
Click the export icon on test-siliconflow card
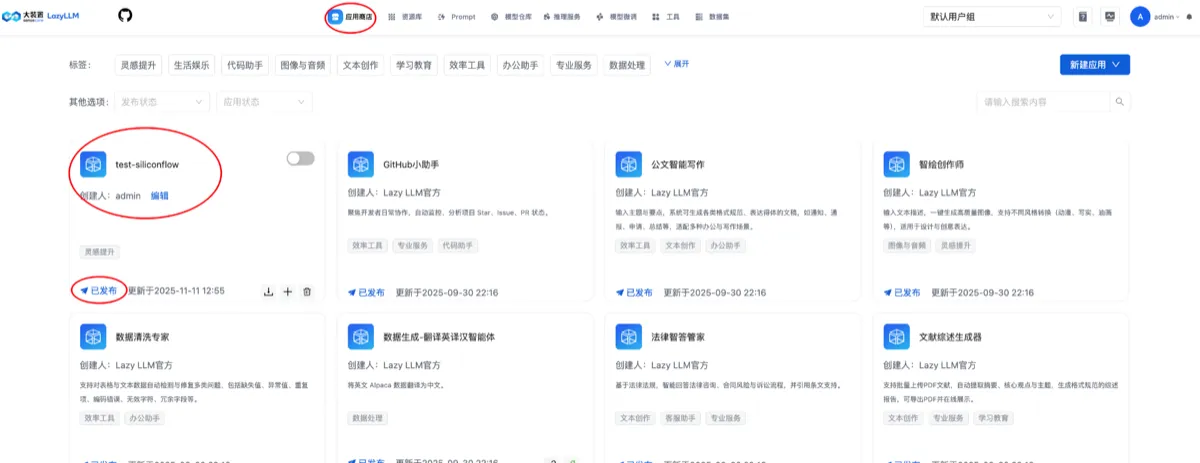[x=268, y=292]
